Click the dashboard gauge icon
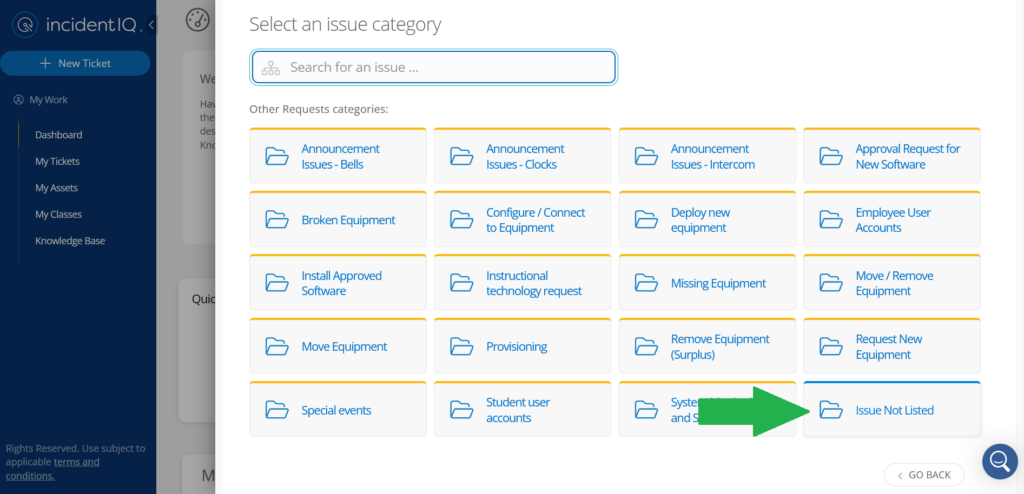 pyautogui.click(x=197, y=20)
